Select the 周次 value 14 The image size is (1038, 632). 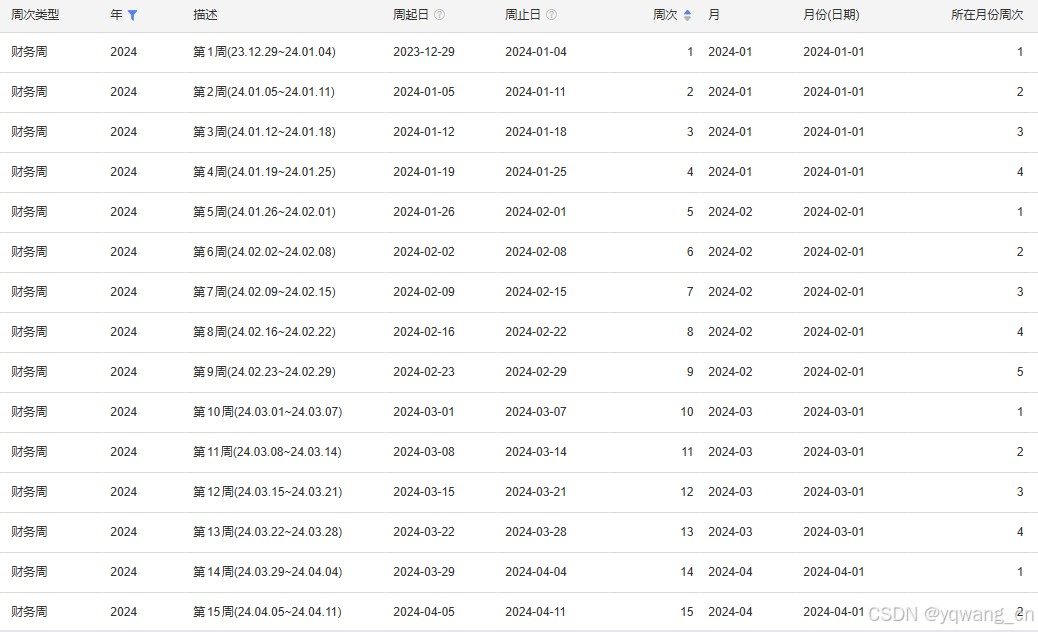[686, 572]
